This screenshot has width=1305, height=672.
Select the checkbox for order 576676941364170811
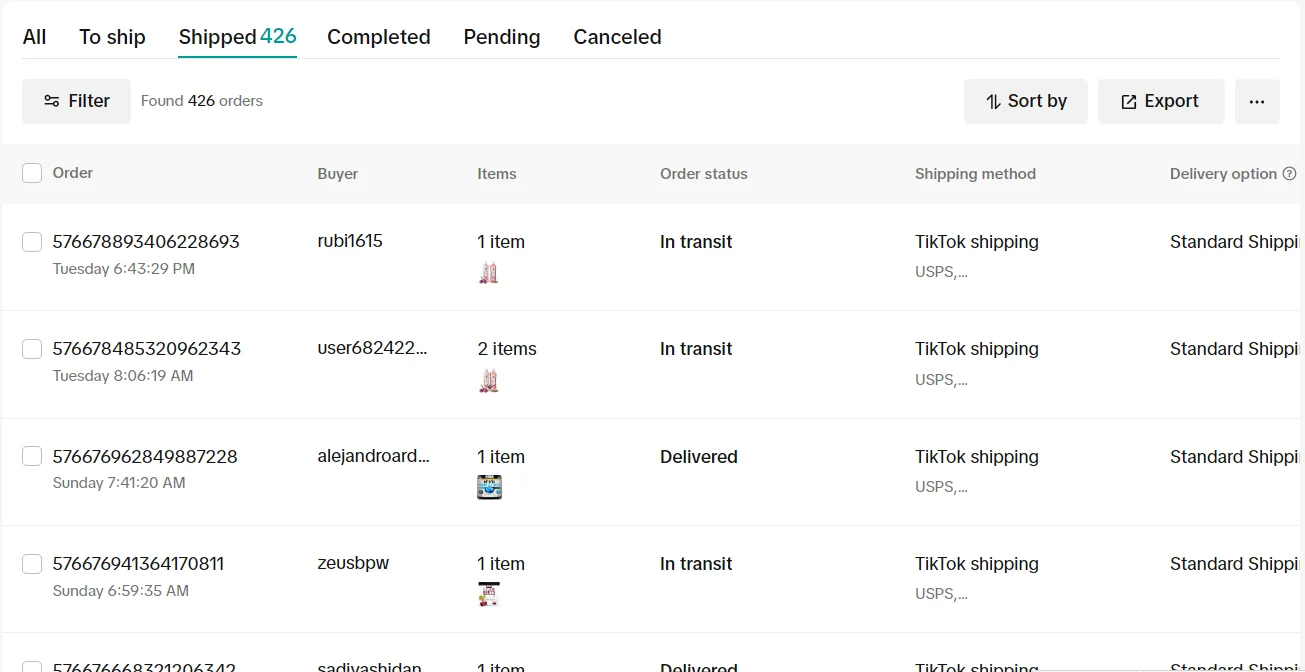point(32,564)
